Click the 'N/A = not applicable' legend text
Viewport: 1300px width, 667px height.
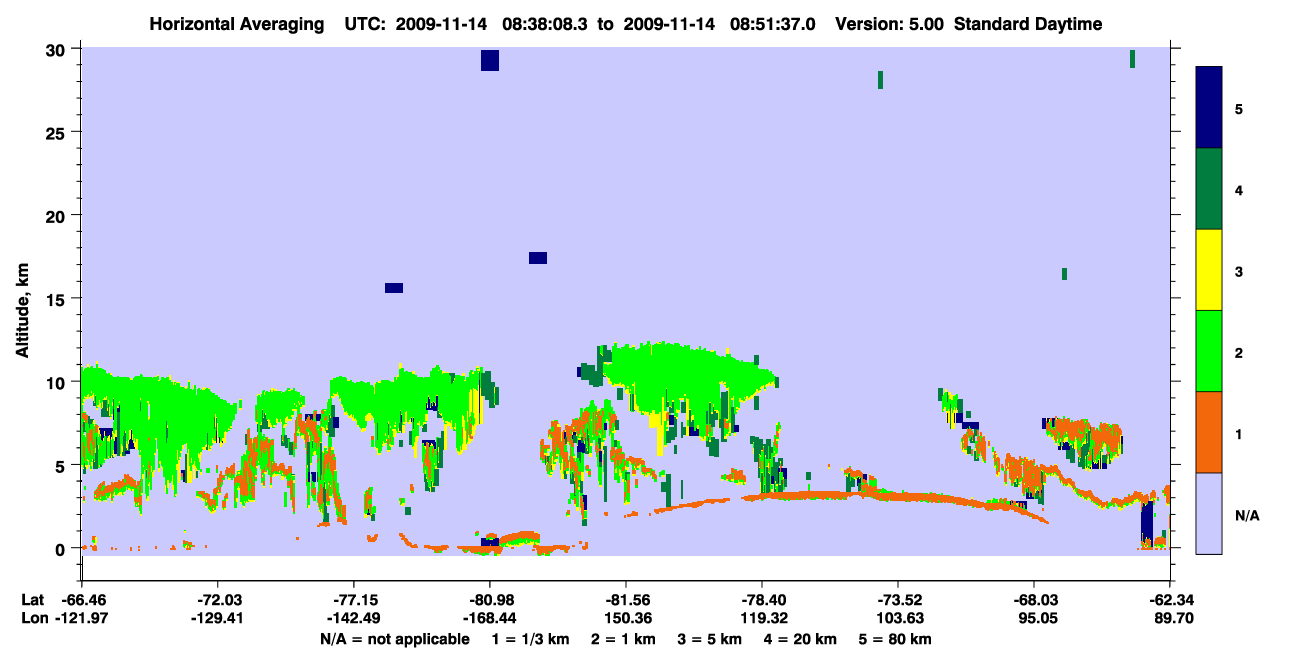394,639
